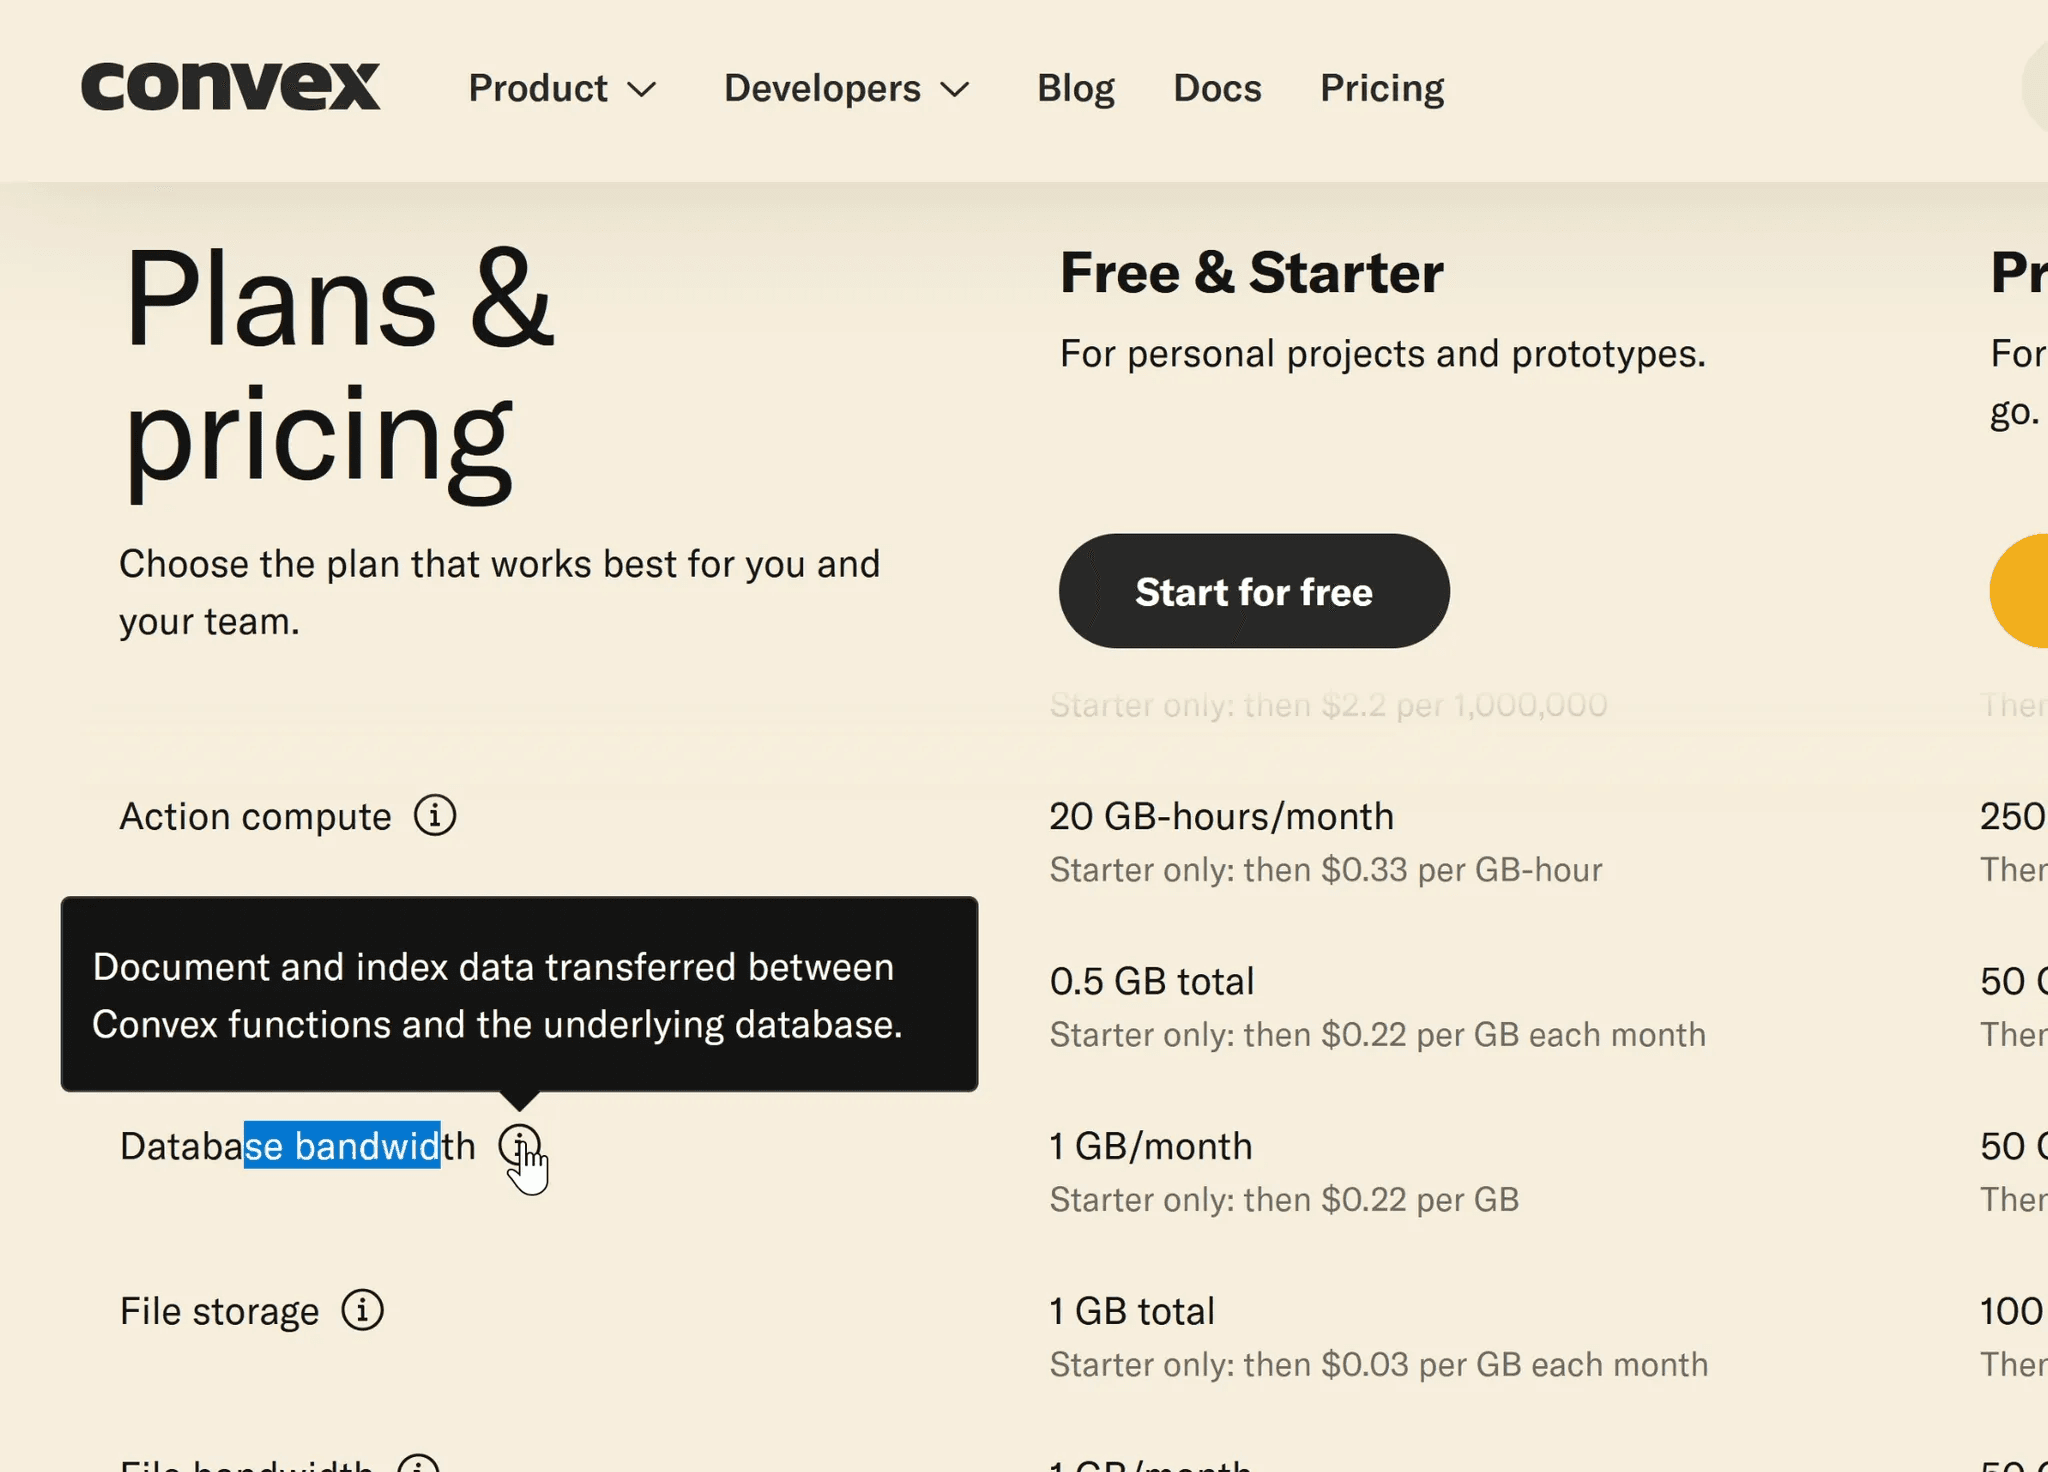Click the info icon next to File storage
This screenshot has height=1472, width=2048.
tap(362, 1310)
